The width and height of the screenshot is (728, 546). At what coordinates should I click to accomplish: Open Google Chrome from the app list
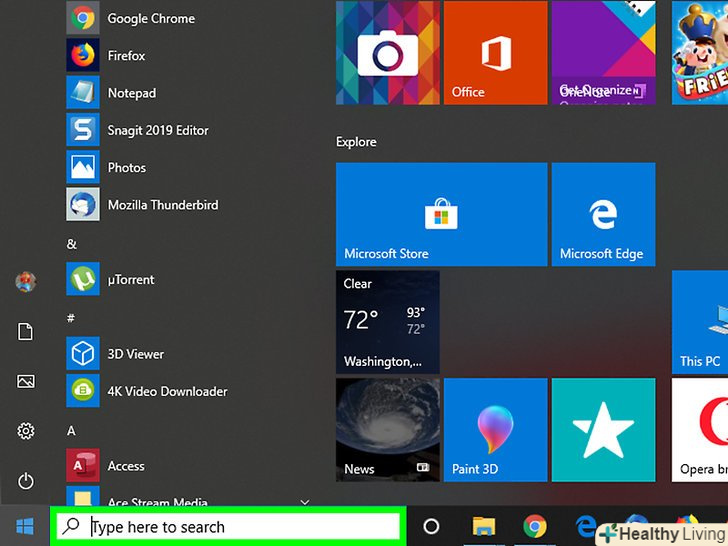point(150,18)
